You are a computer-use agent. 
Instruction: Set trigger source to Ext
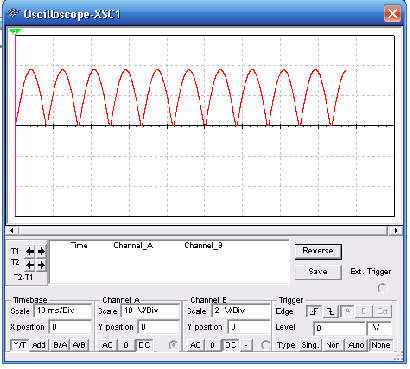[x=383, y=311]
